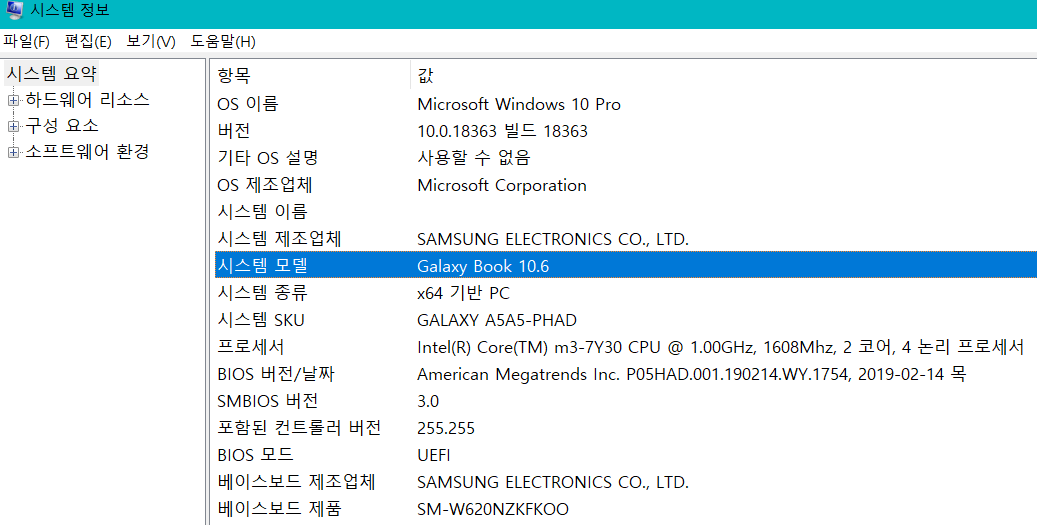1037x525 pixels.
Task: Click the GALAXY A5A5-PHAD value
Action: point(497,320)
